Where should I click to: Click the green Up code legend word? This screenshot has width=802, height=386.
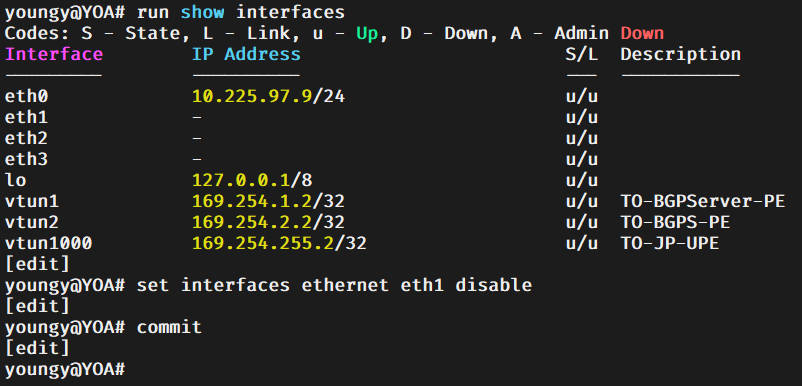coord(367,33)
